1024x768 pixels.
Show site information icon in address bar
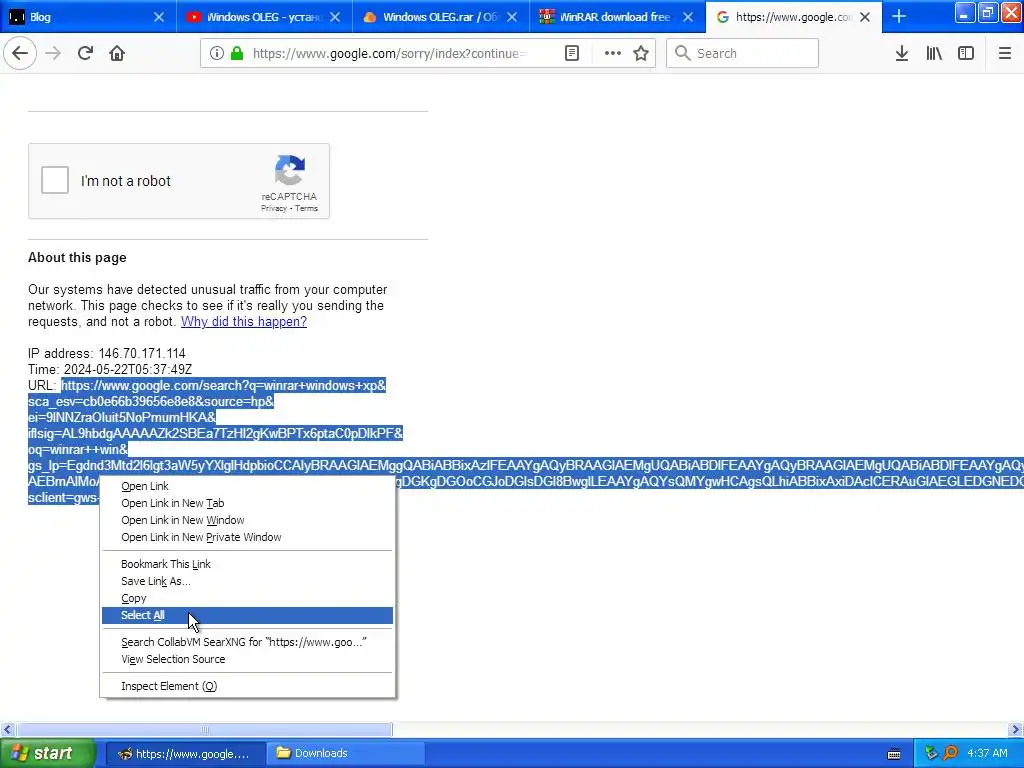[217, 53]
